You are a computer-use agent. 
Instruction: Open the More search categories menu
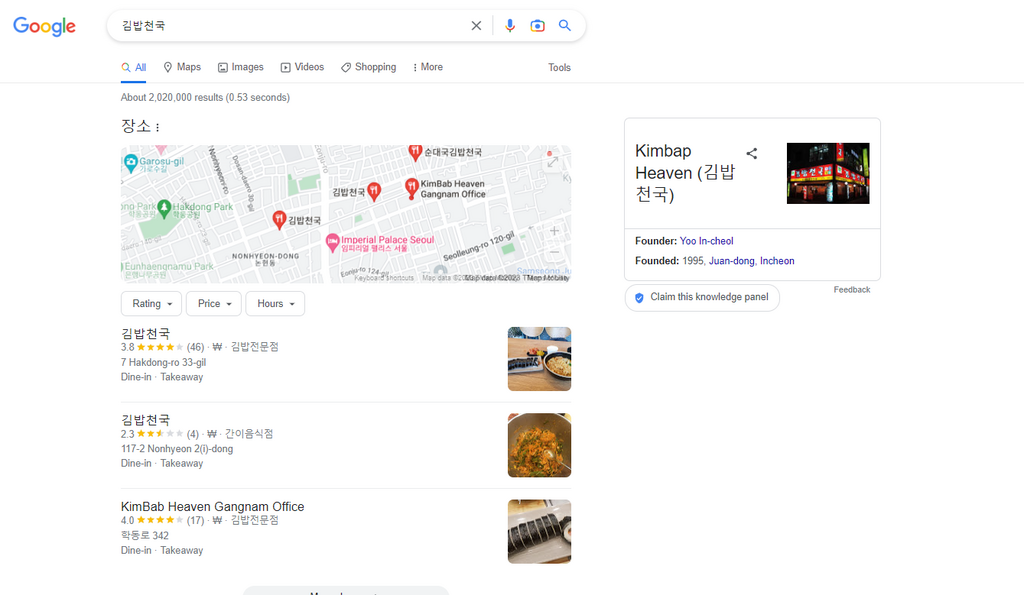(428, 67)
